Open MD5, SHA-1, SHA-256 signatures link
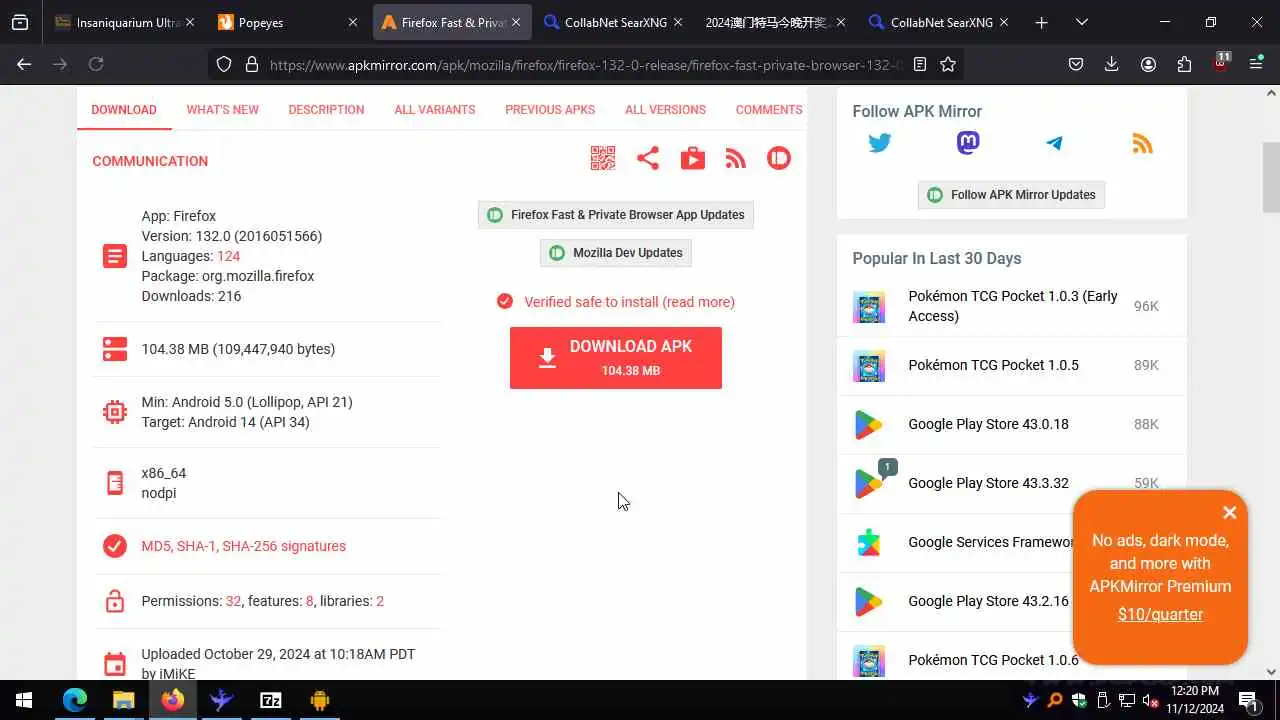 [243, 546]
